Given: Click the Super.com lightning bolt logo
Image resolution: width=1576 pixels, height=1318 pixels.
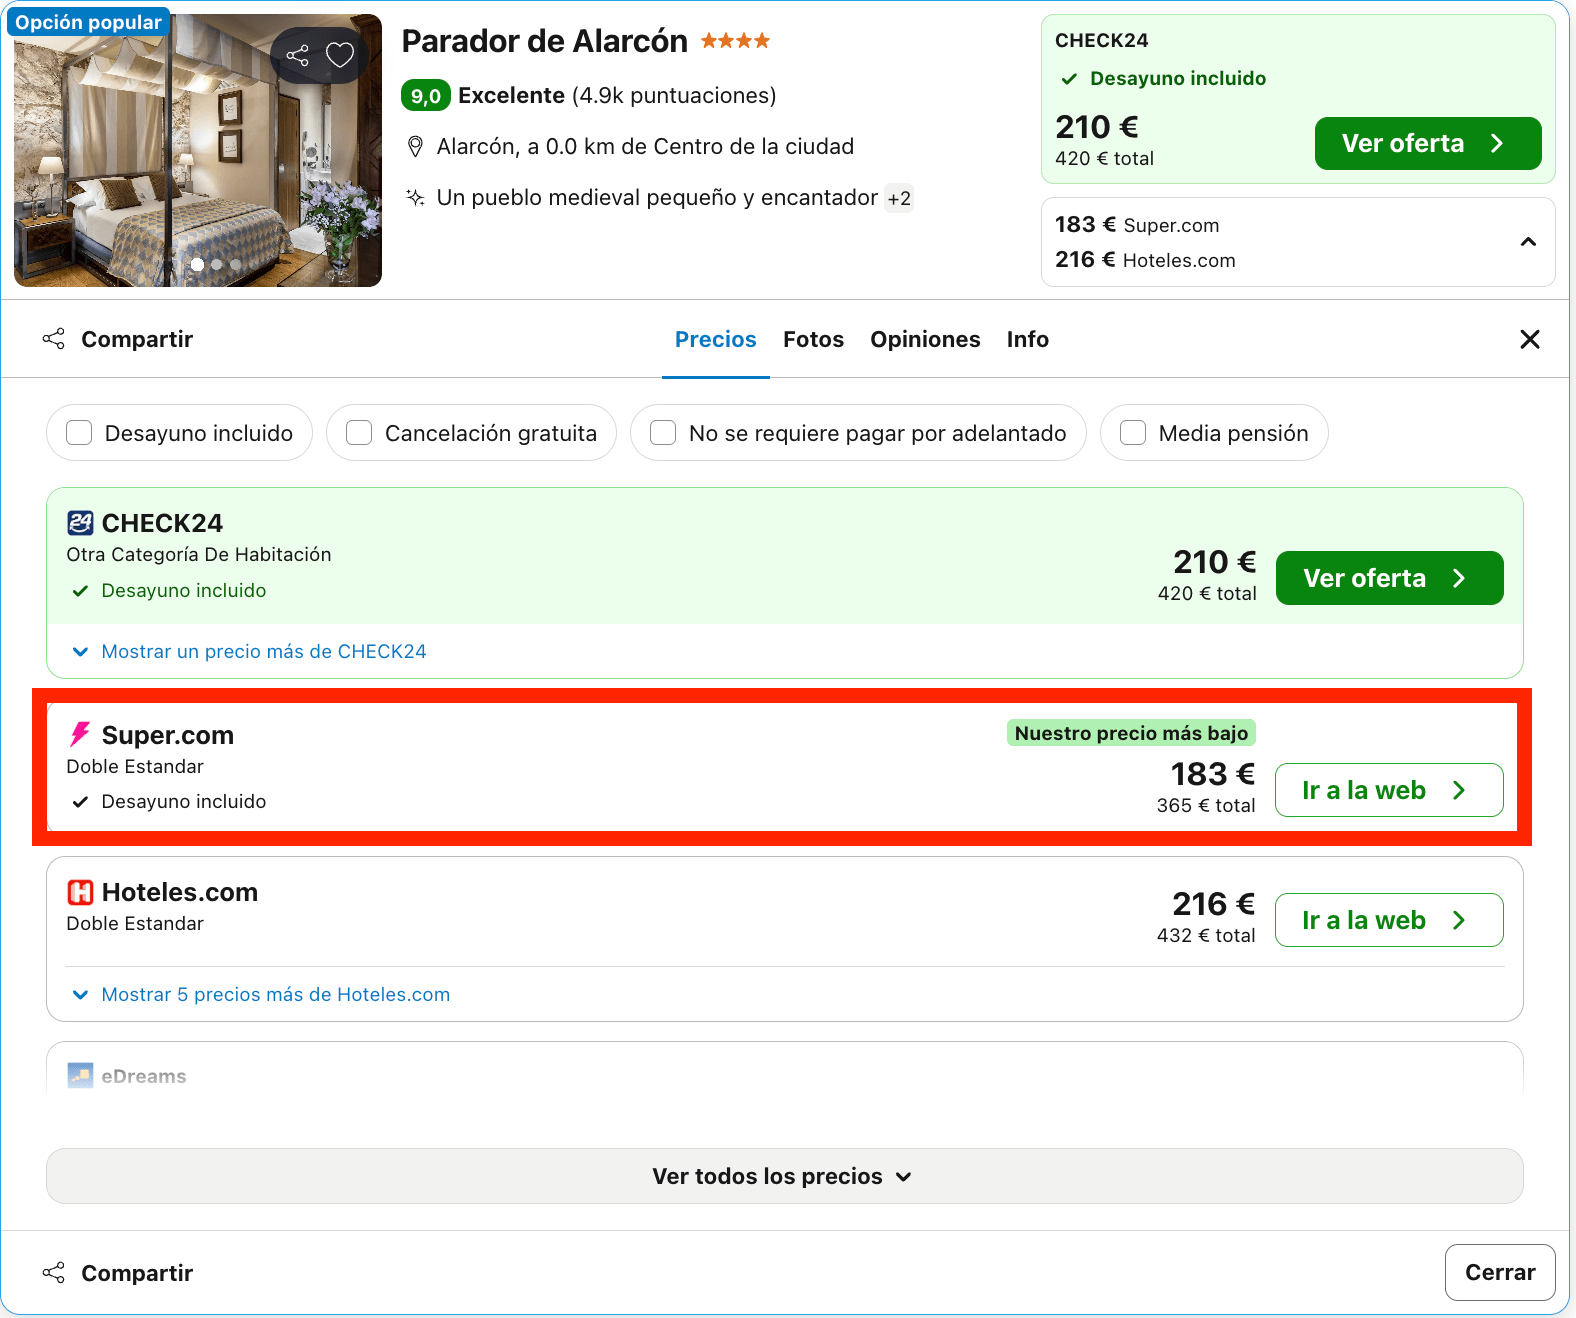Looking at the screenshot, I should [x=80, y=735].
